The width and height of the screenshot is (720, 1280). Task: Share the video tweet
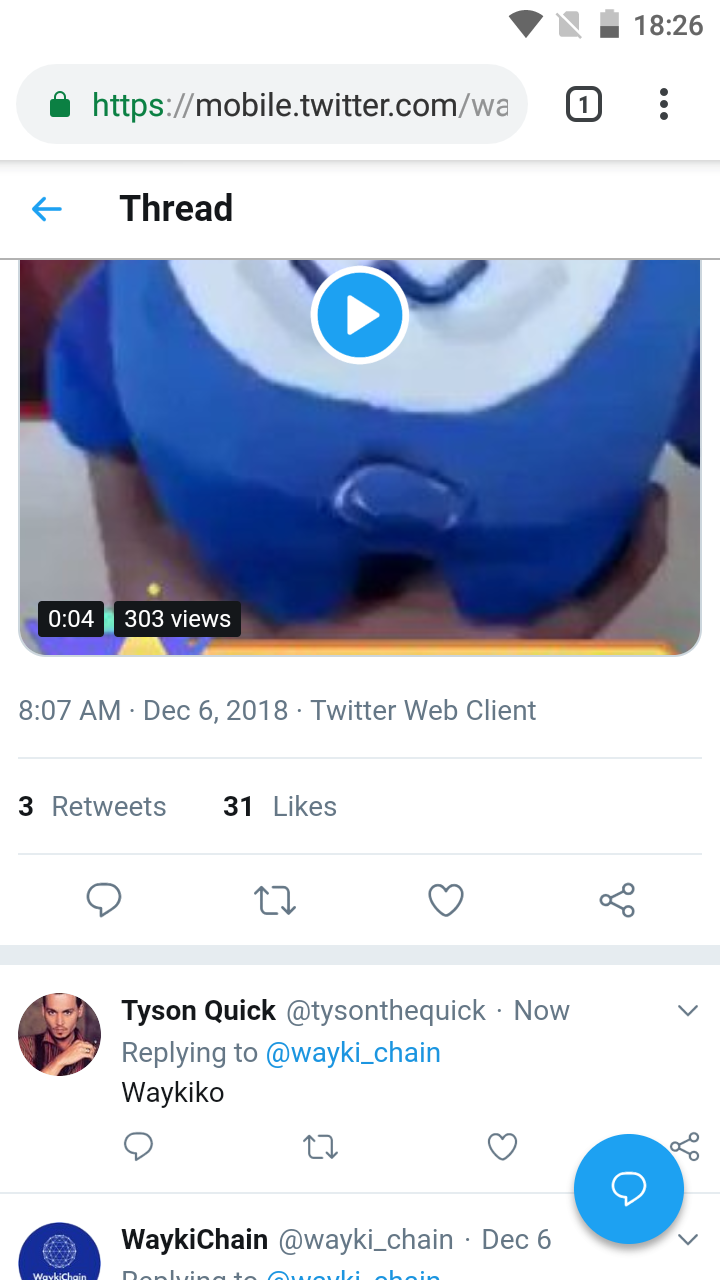(616, 900)
